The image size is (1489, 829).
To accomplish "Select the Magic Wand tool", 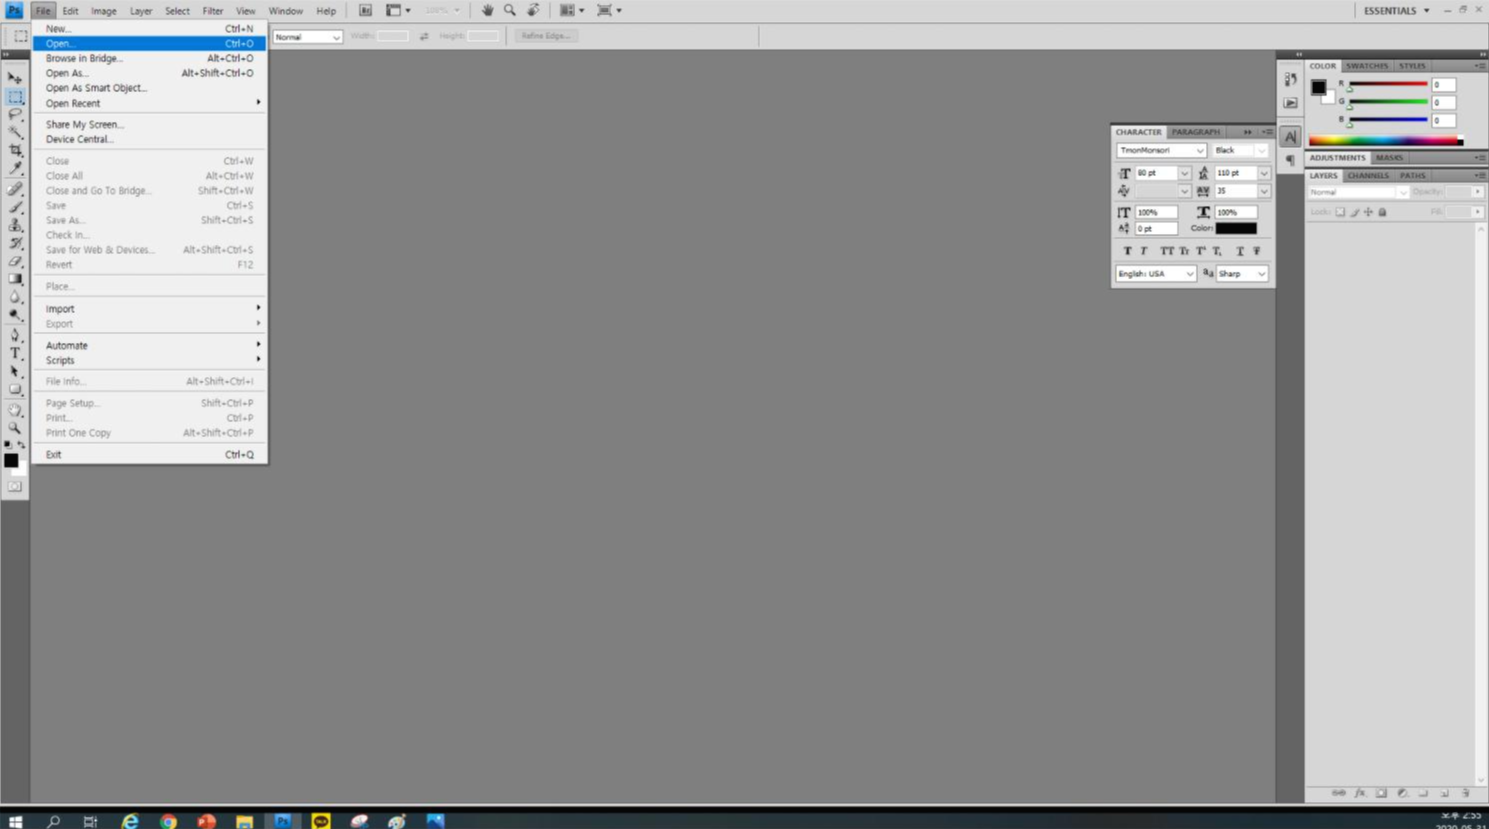I will click(x=15, y=133).
